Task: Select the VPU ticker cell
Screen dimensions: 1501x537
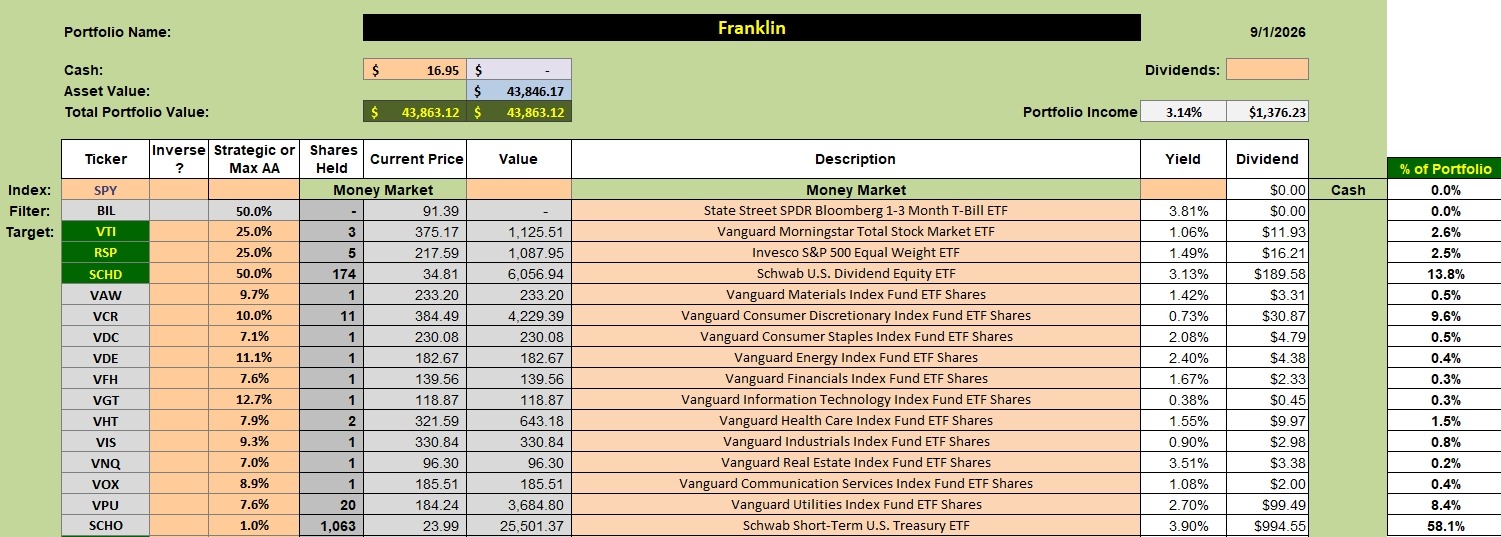Action: [x=105, y=505]
